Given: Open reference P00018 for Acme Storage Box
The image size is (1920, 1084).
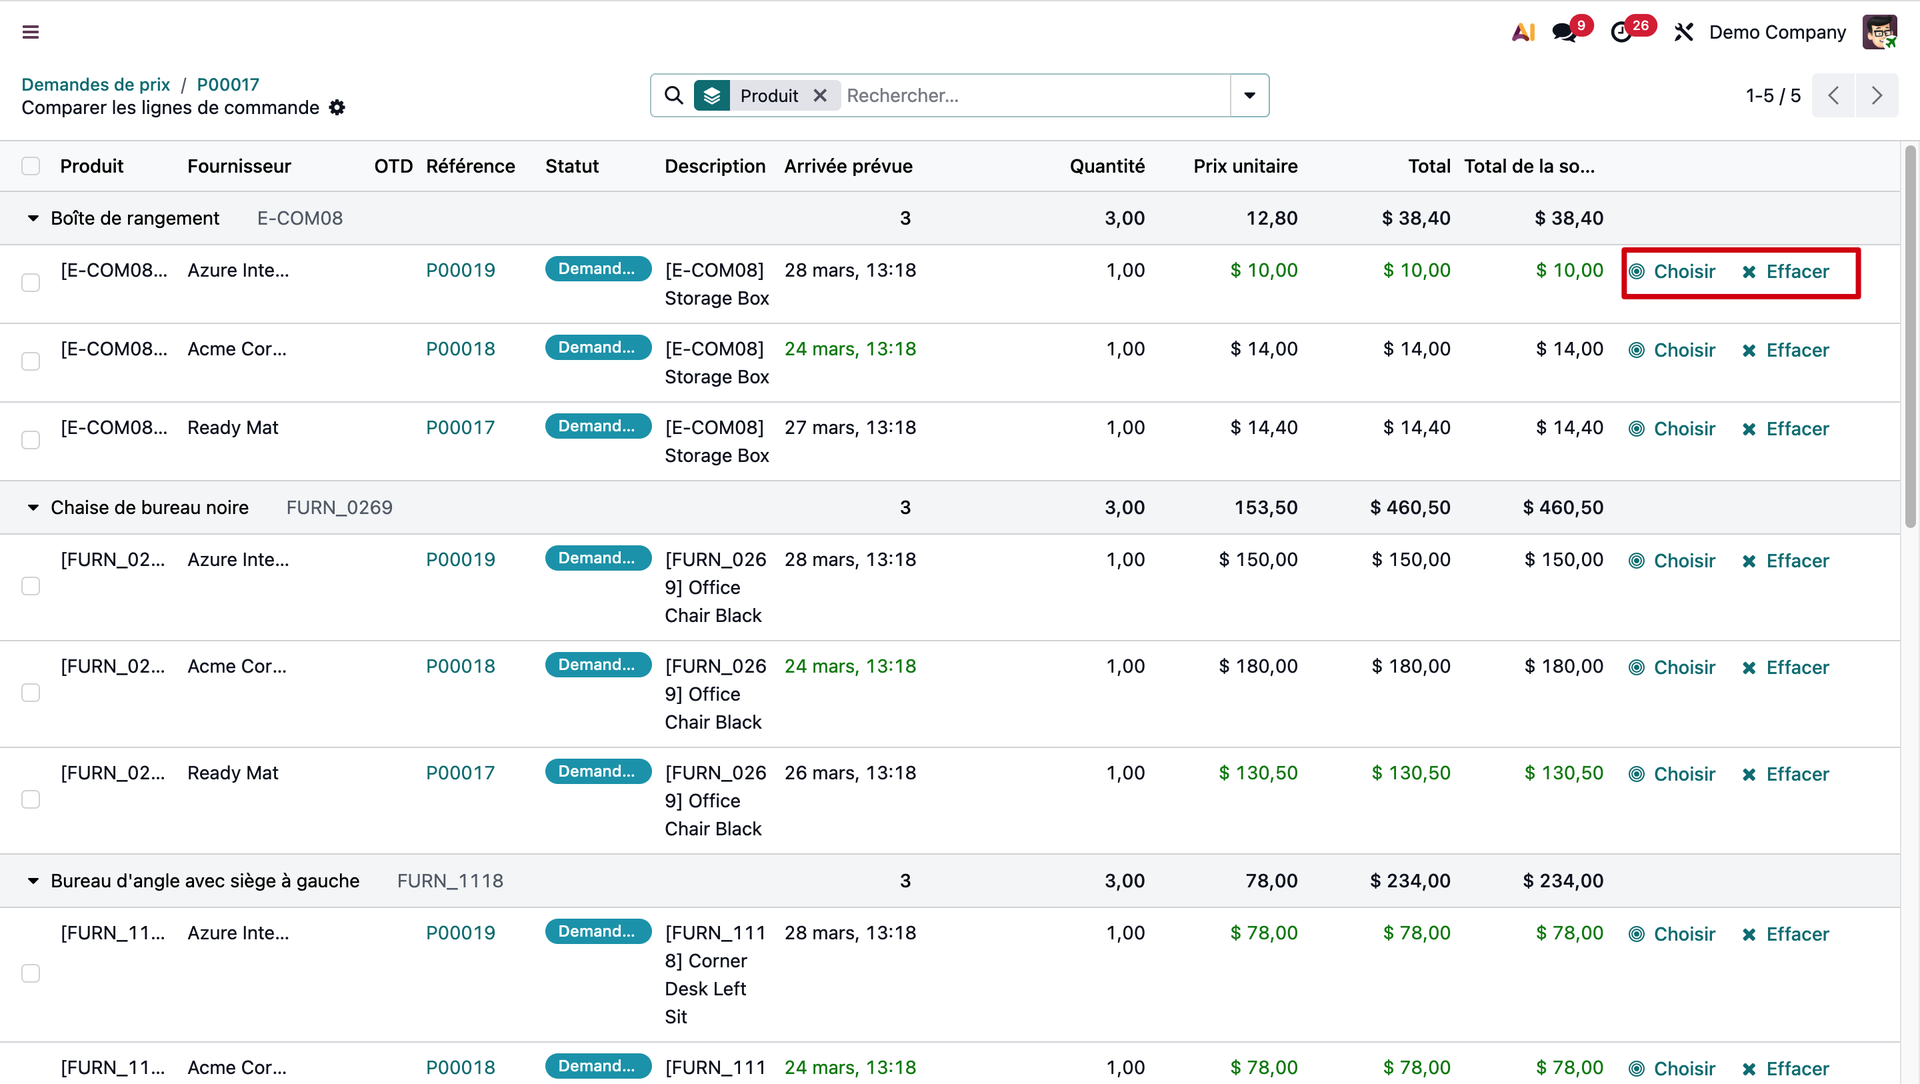Looking at the screenshot, I should [x=460, y=349].
